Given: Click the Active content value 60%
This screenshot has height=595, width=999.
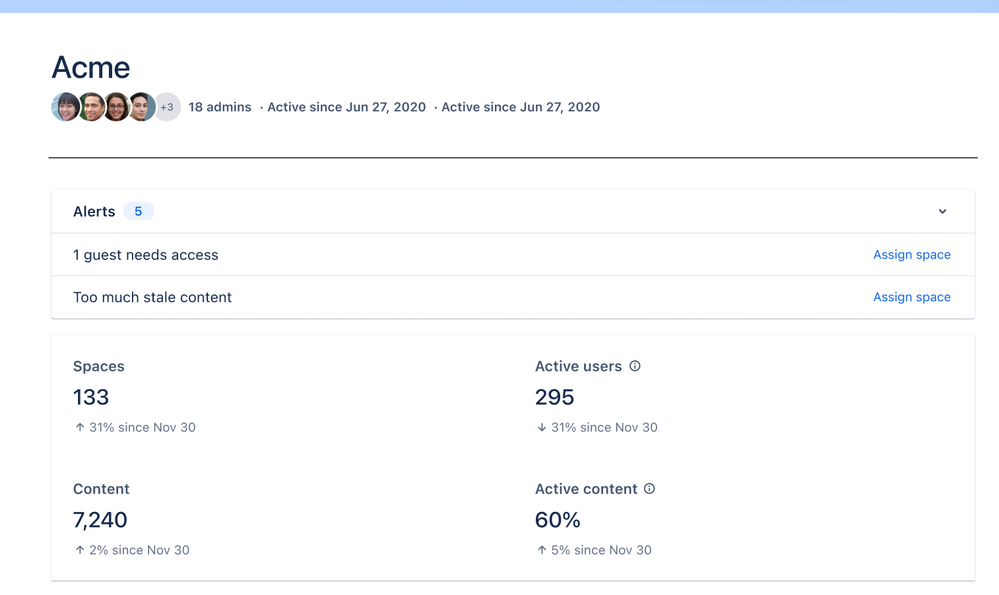Looking at the screenshot, I should click(x=557, y=520).
